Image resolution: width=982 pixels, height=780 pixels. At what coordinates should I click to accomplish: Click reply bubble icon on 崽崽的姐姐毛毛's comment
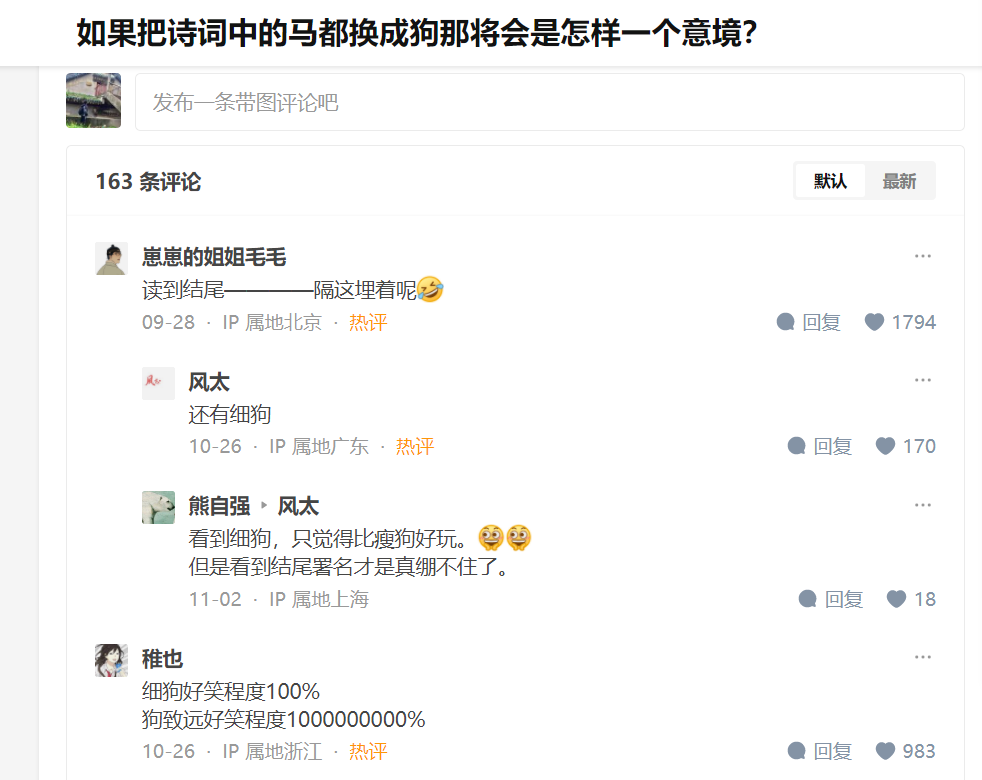click(x=785, y=322)
